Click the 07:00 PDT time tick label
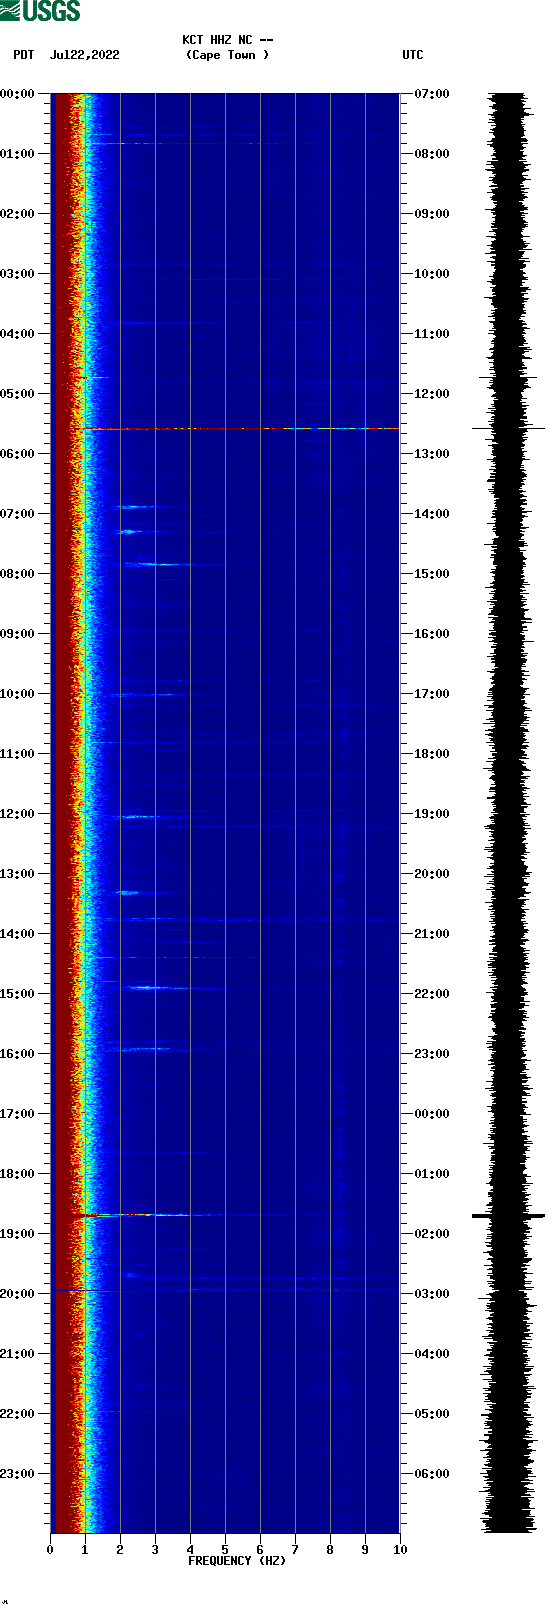 [18, 514]
